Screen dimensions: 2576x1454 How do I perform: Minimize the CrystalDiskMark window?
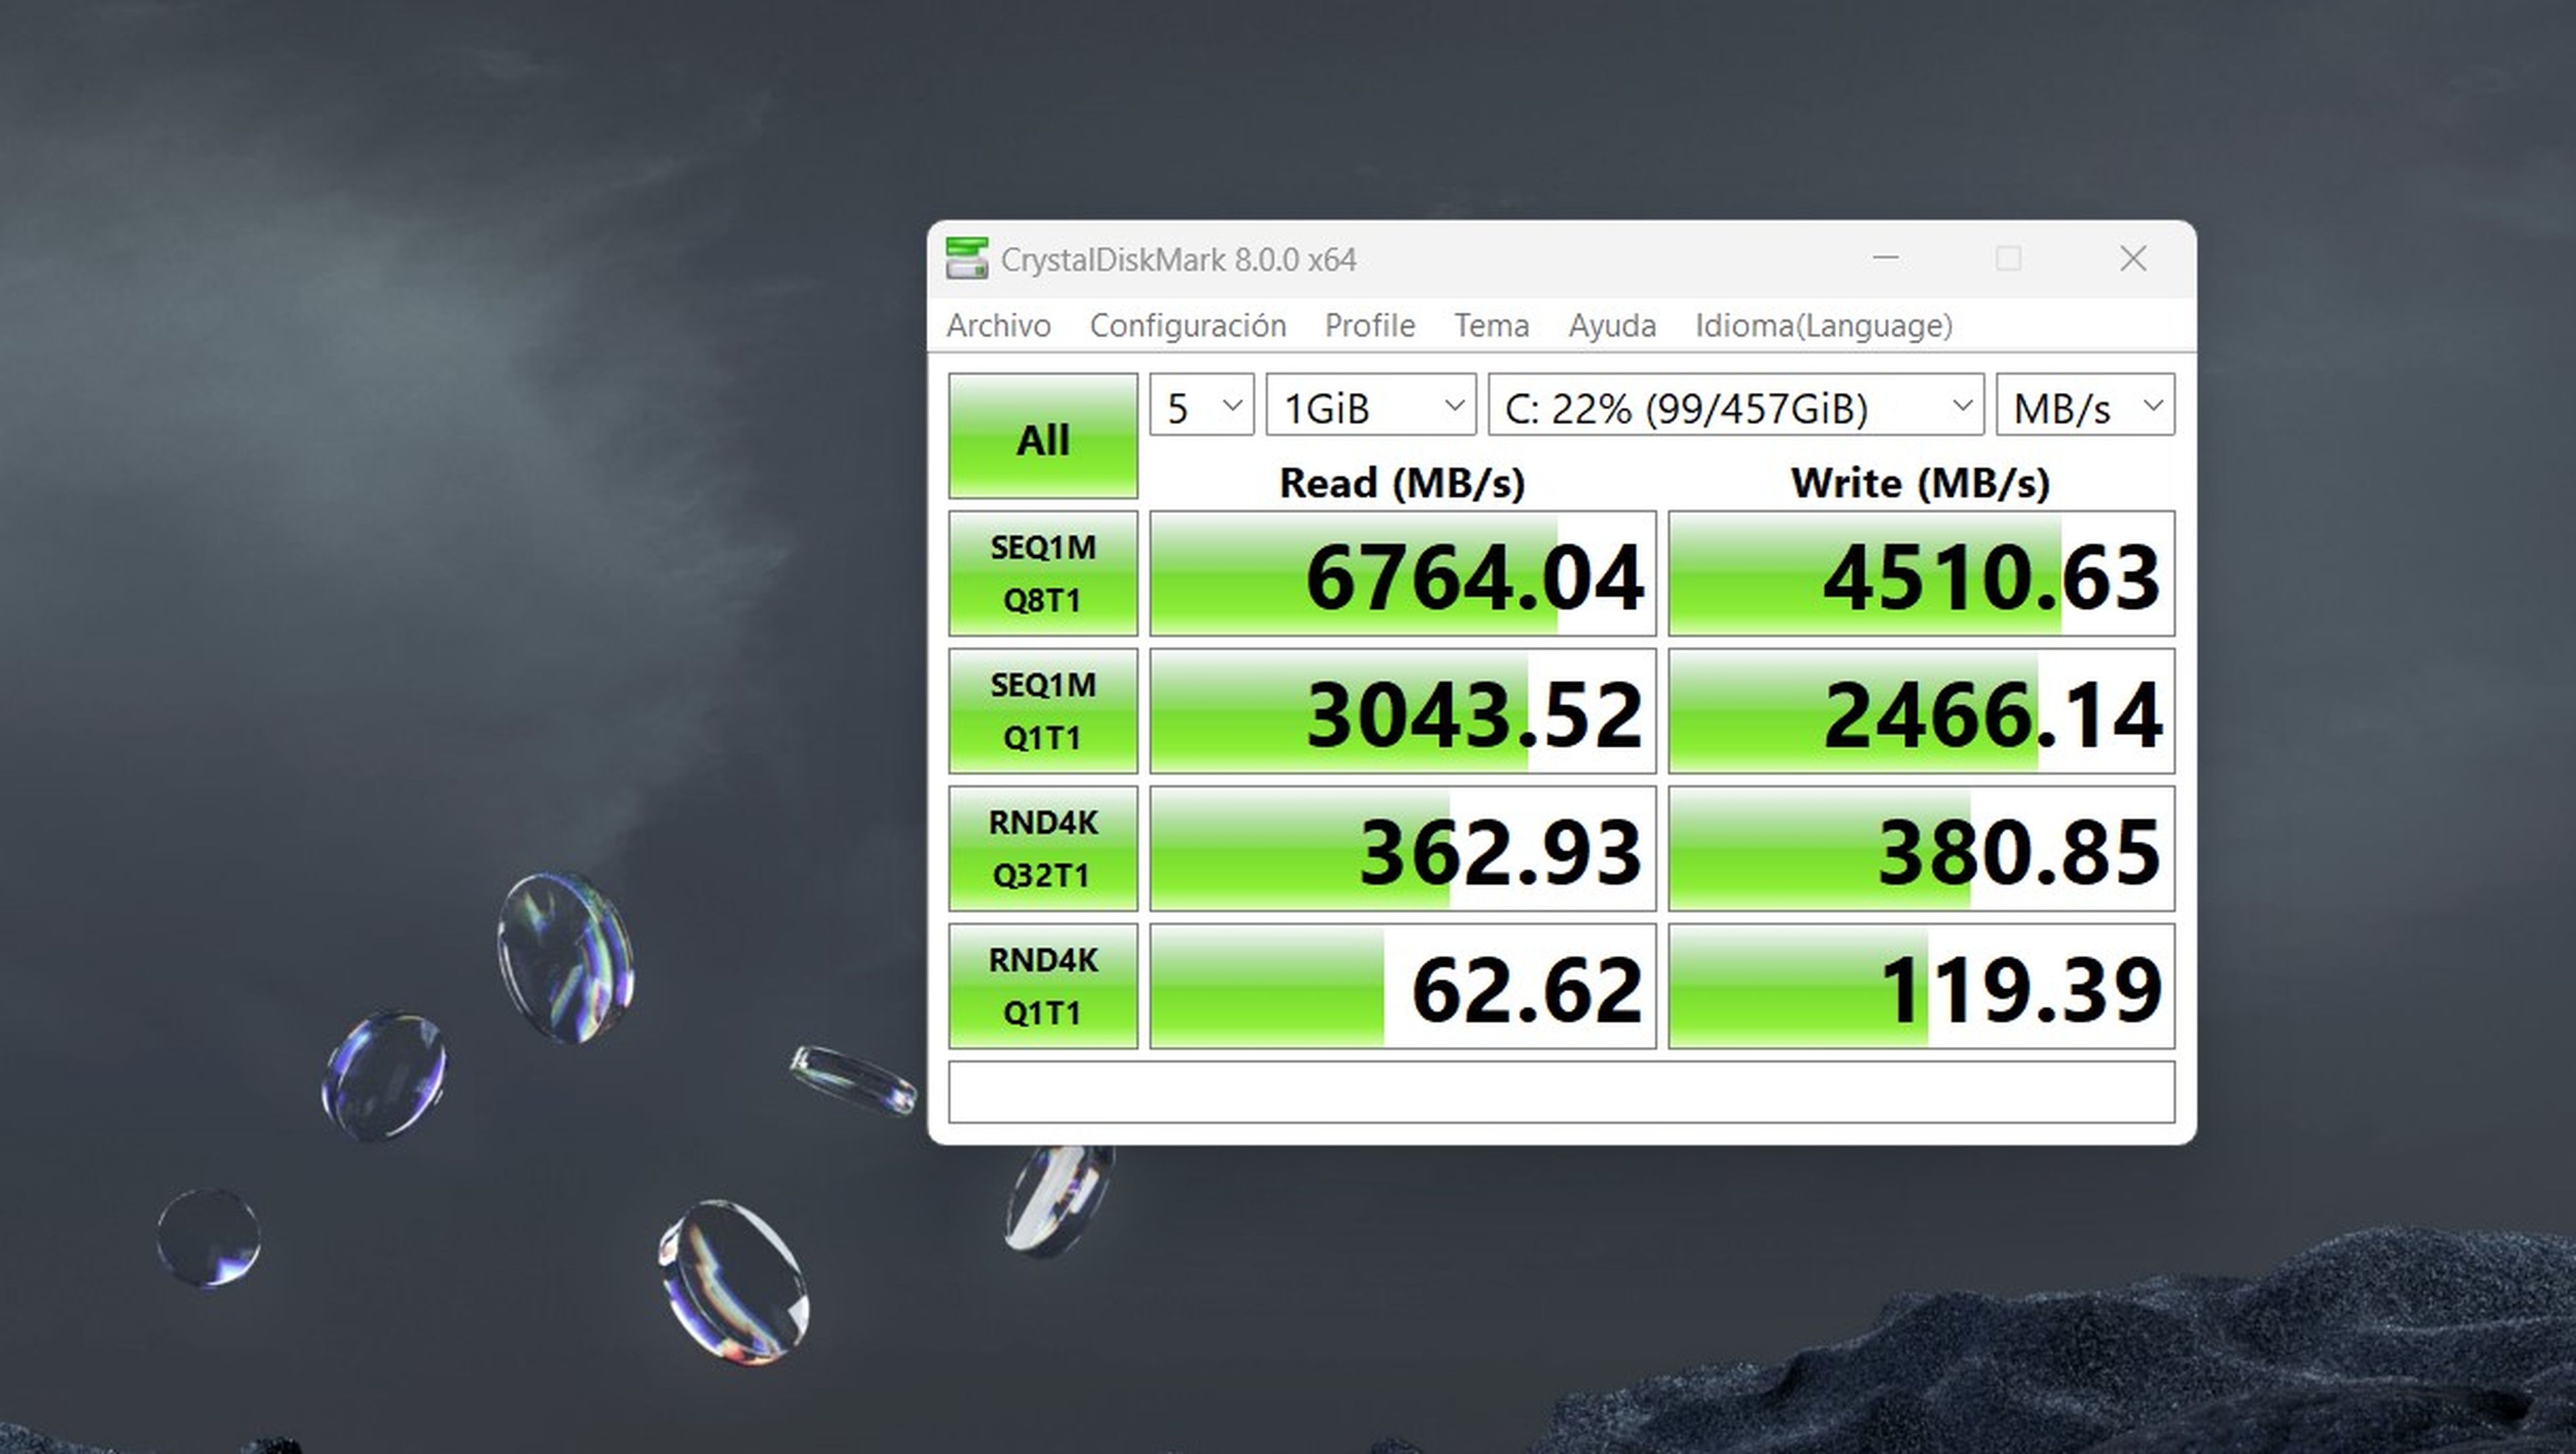point(1885,259)
